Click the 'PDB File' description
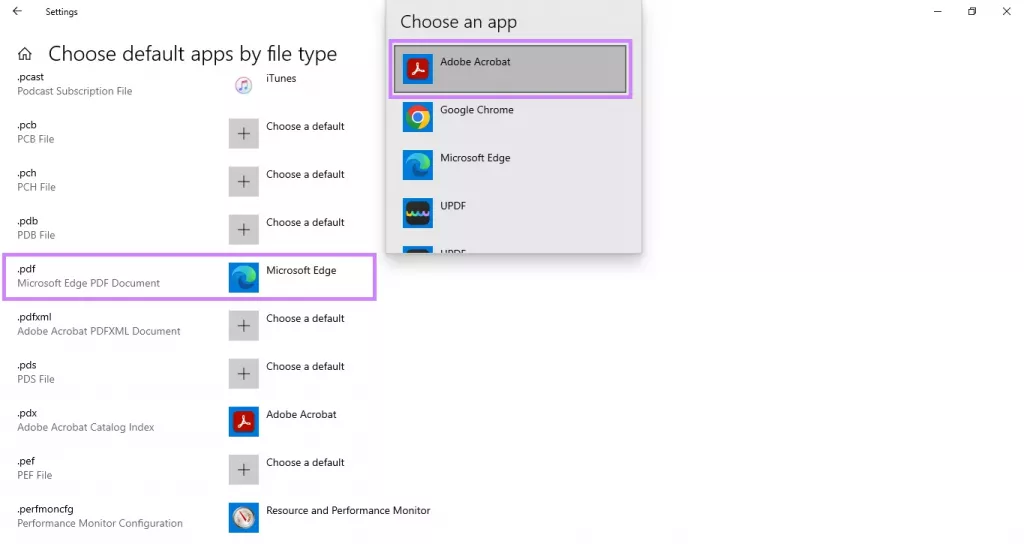This screenshot has height=544, width=1024. [36, 235]
